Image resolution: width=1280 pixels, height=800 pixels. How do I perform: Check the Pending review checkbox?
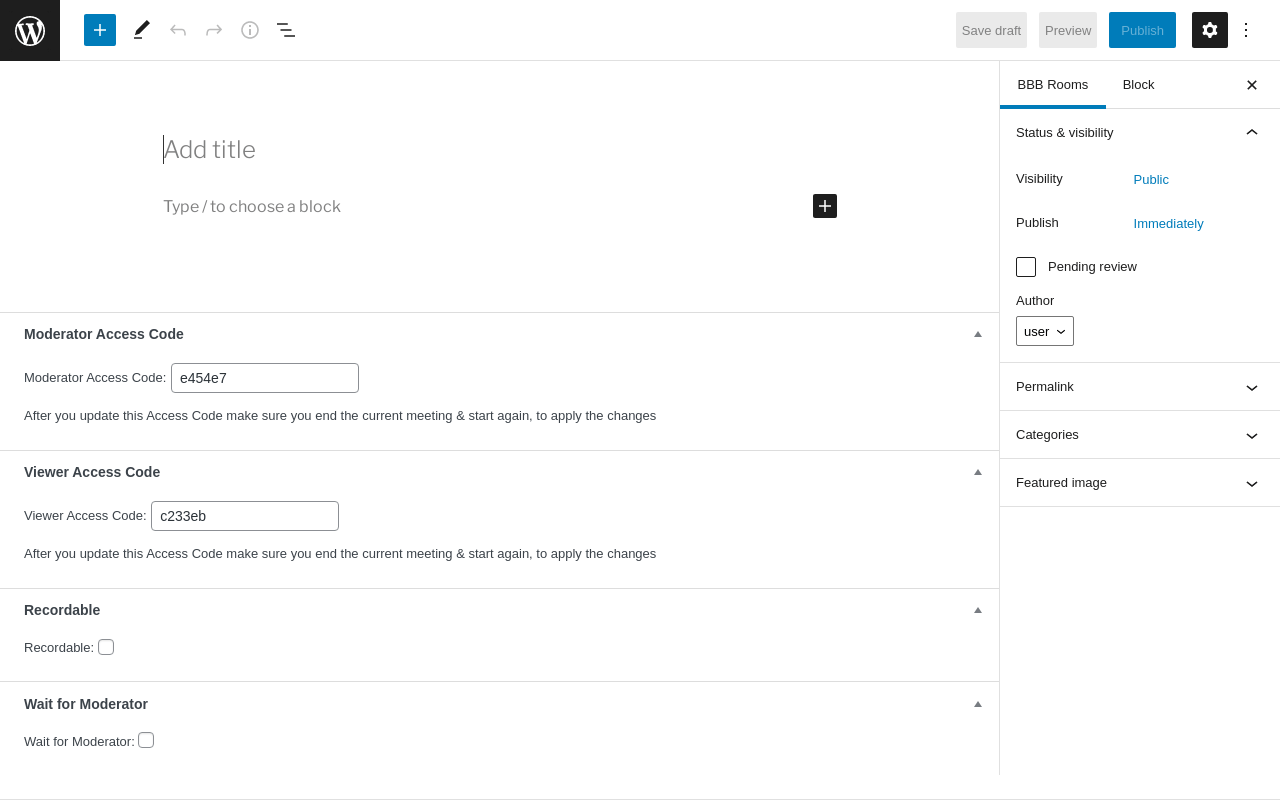pyautogui.click(x=1026, y=267)
